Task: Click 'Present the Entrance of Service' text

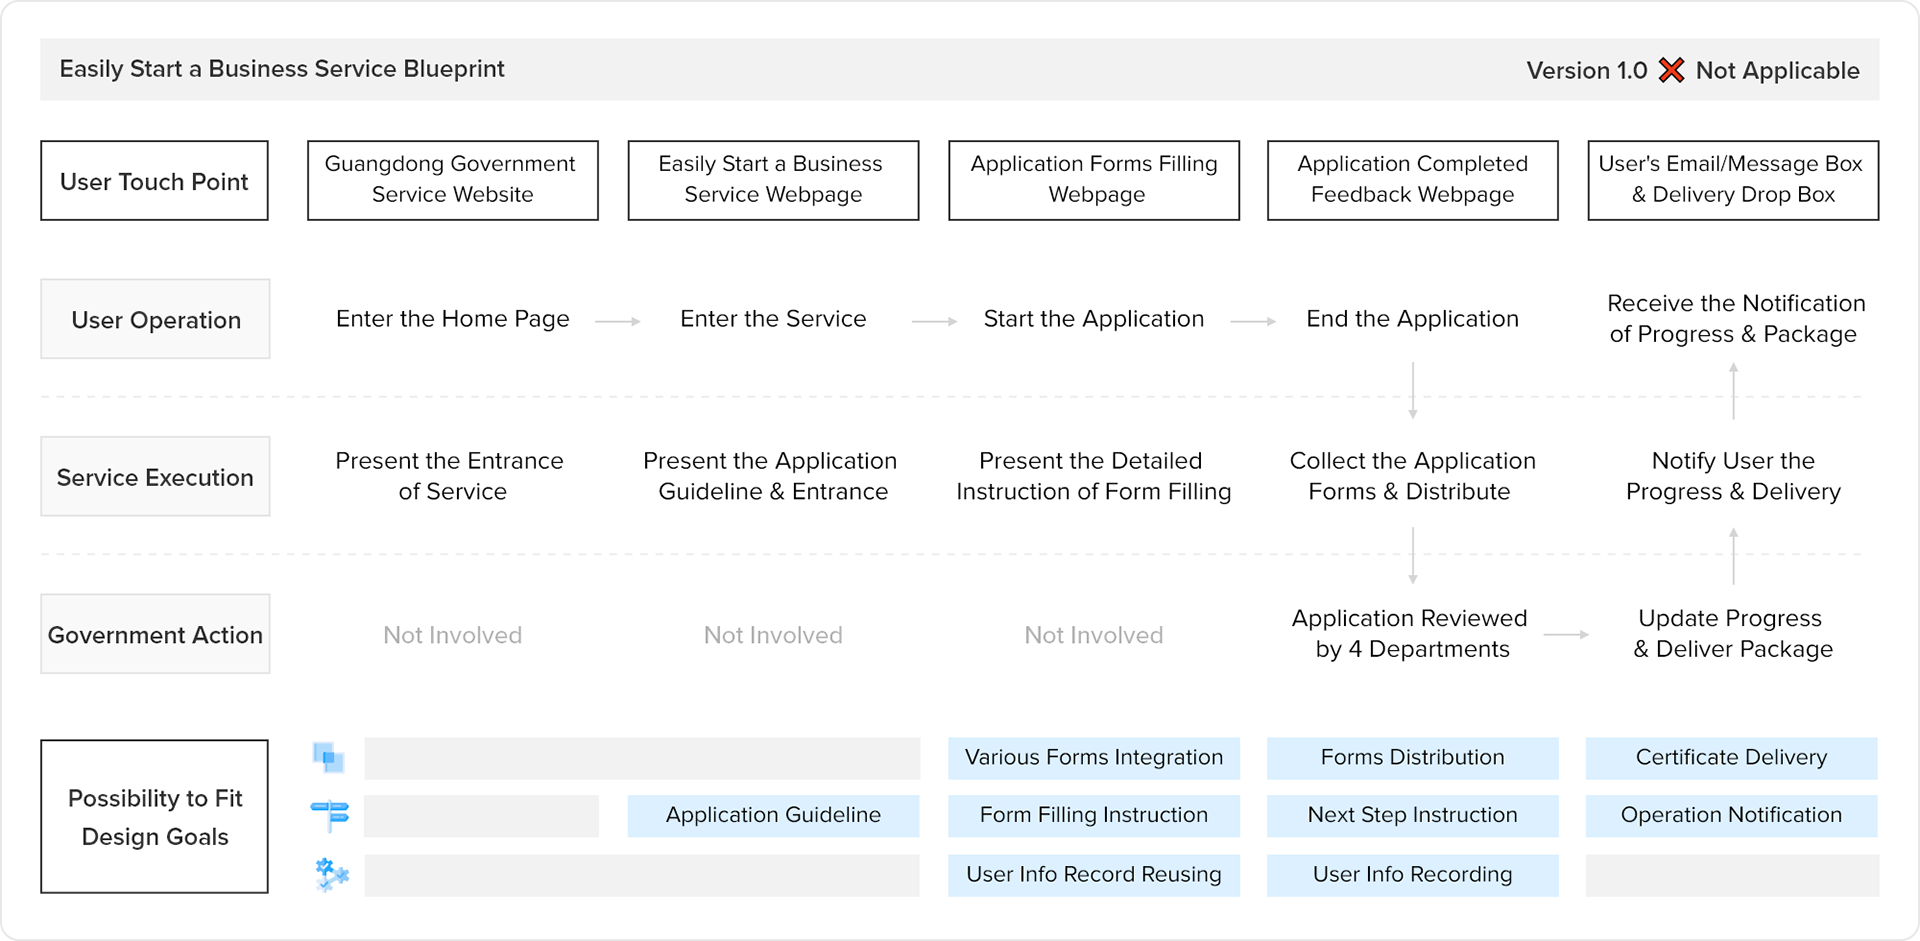Action: (x=450, y=476)
